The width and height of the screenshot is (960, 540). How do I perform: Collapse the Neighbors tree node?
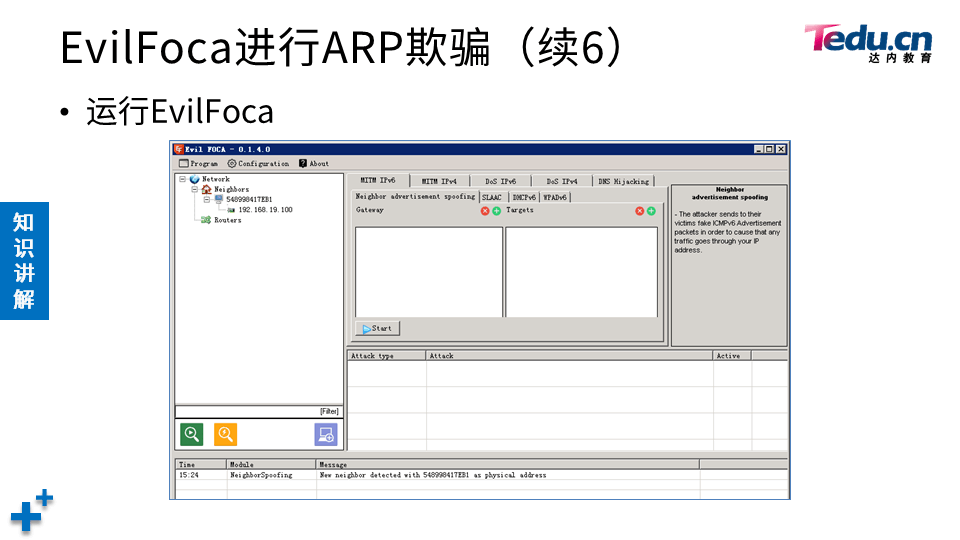click(195, 189)
